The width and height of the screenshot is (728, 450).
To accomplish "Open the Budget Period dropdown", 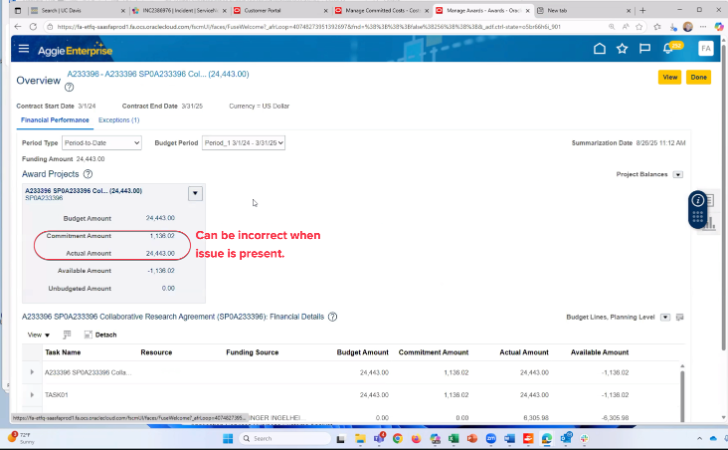I will tap(244, 143).
